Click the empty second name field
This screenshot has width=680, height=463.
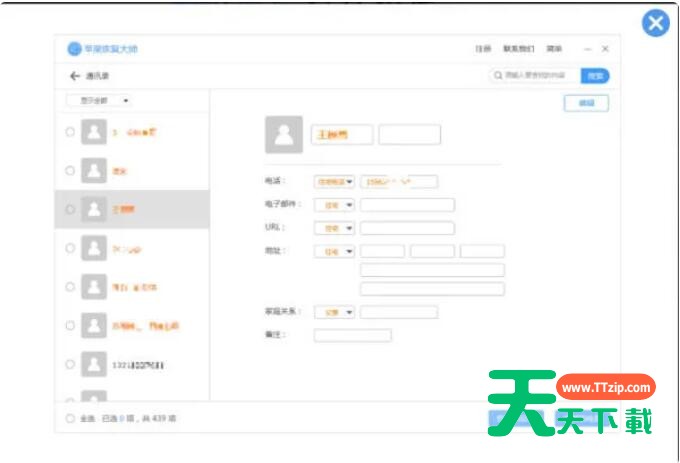pos(409,134)
